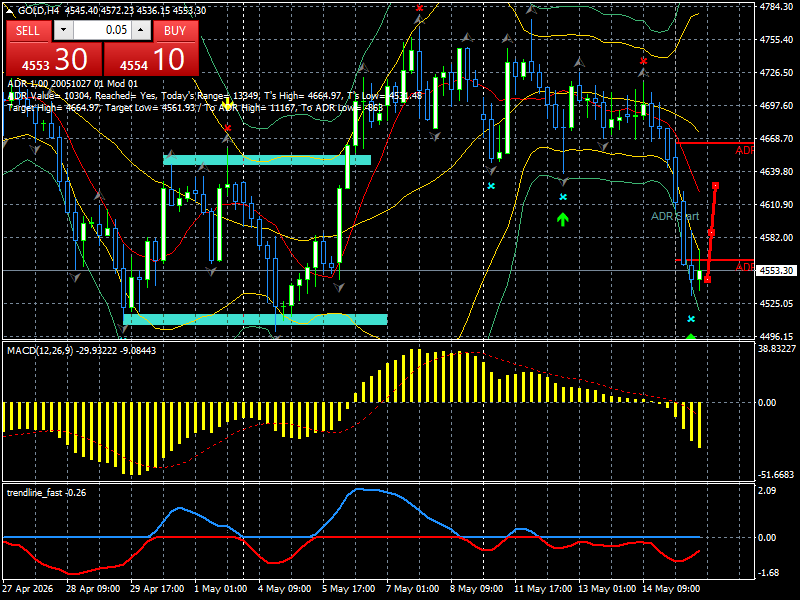Click the SELL button in one-click panel
Image resolution: width=800 pixels, height=600 pixels.
click(x=28, y=31)
